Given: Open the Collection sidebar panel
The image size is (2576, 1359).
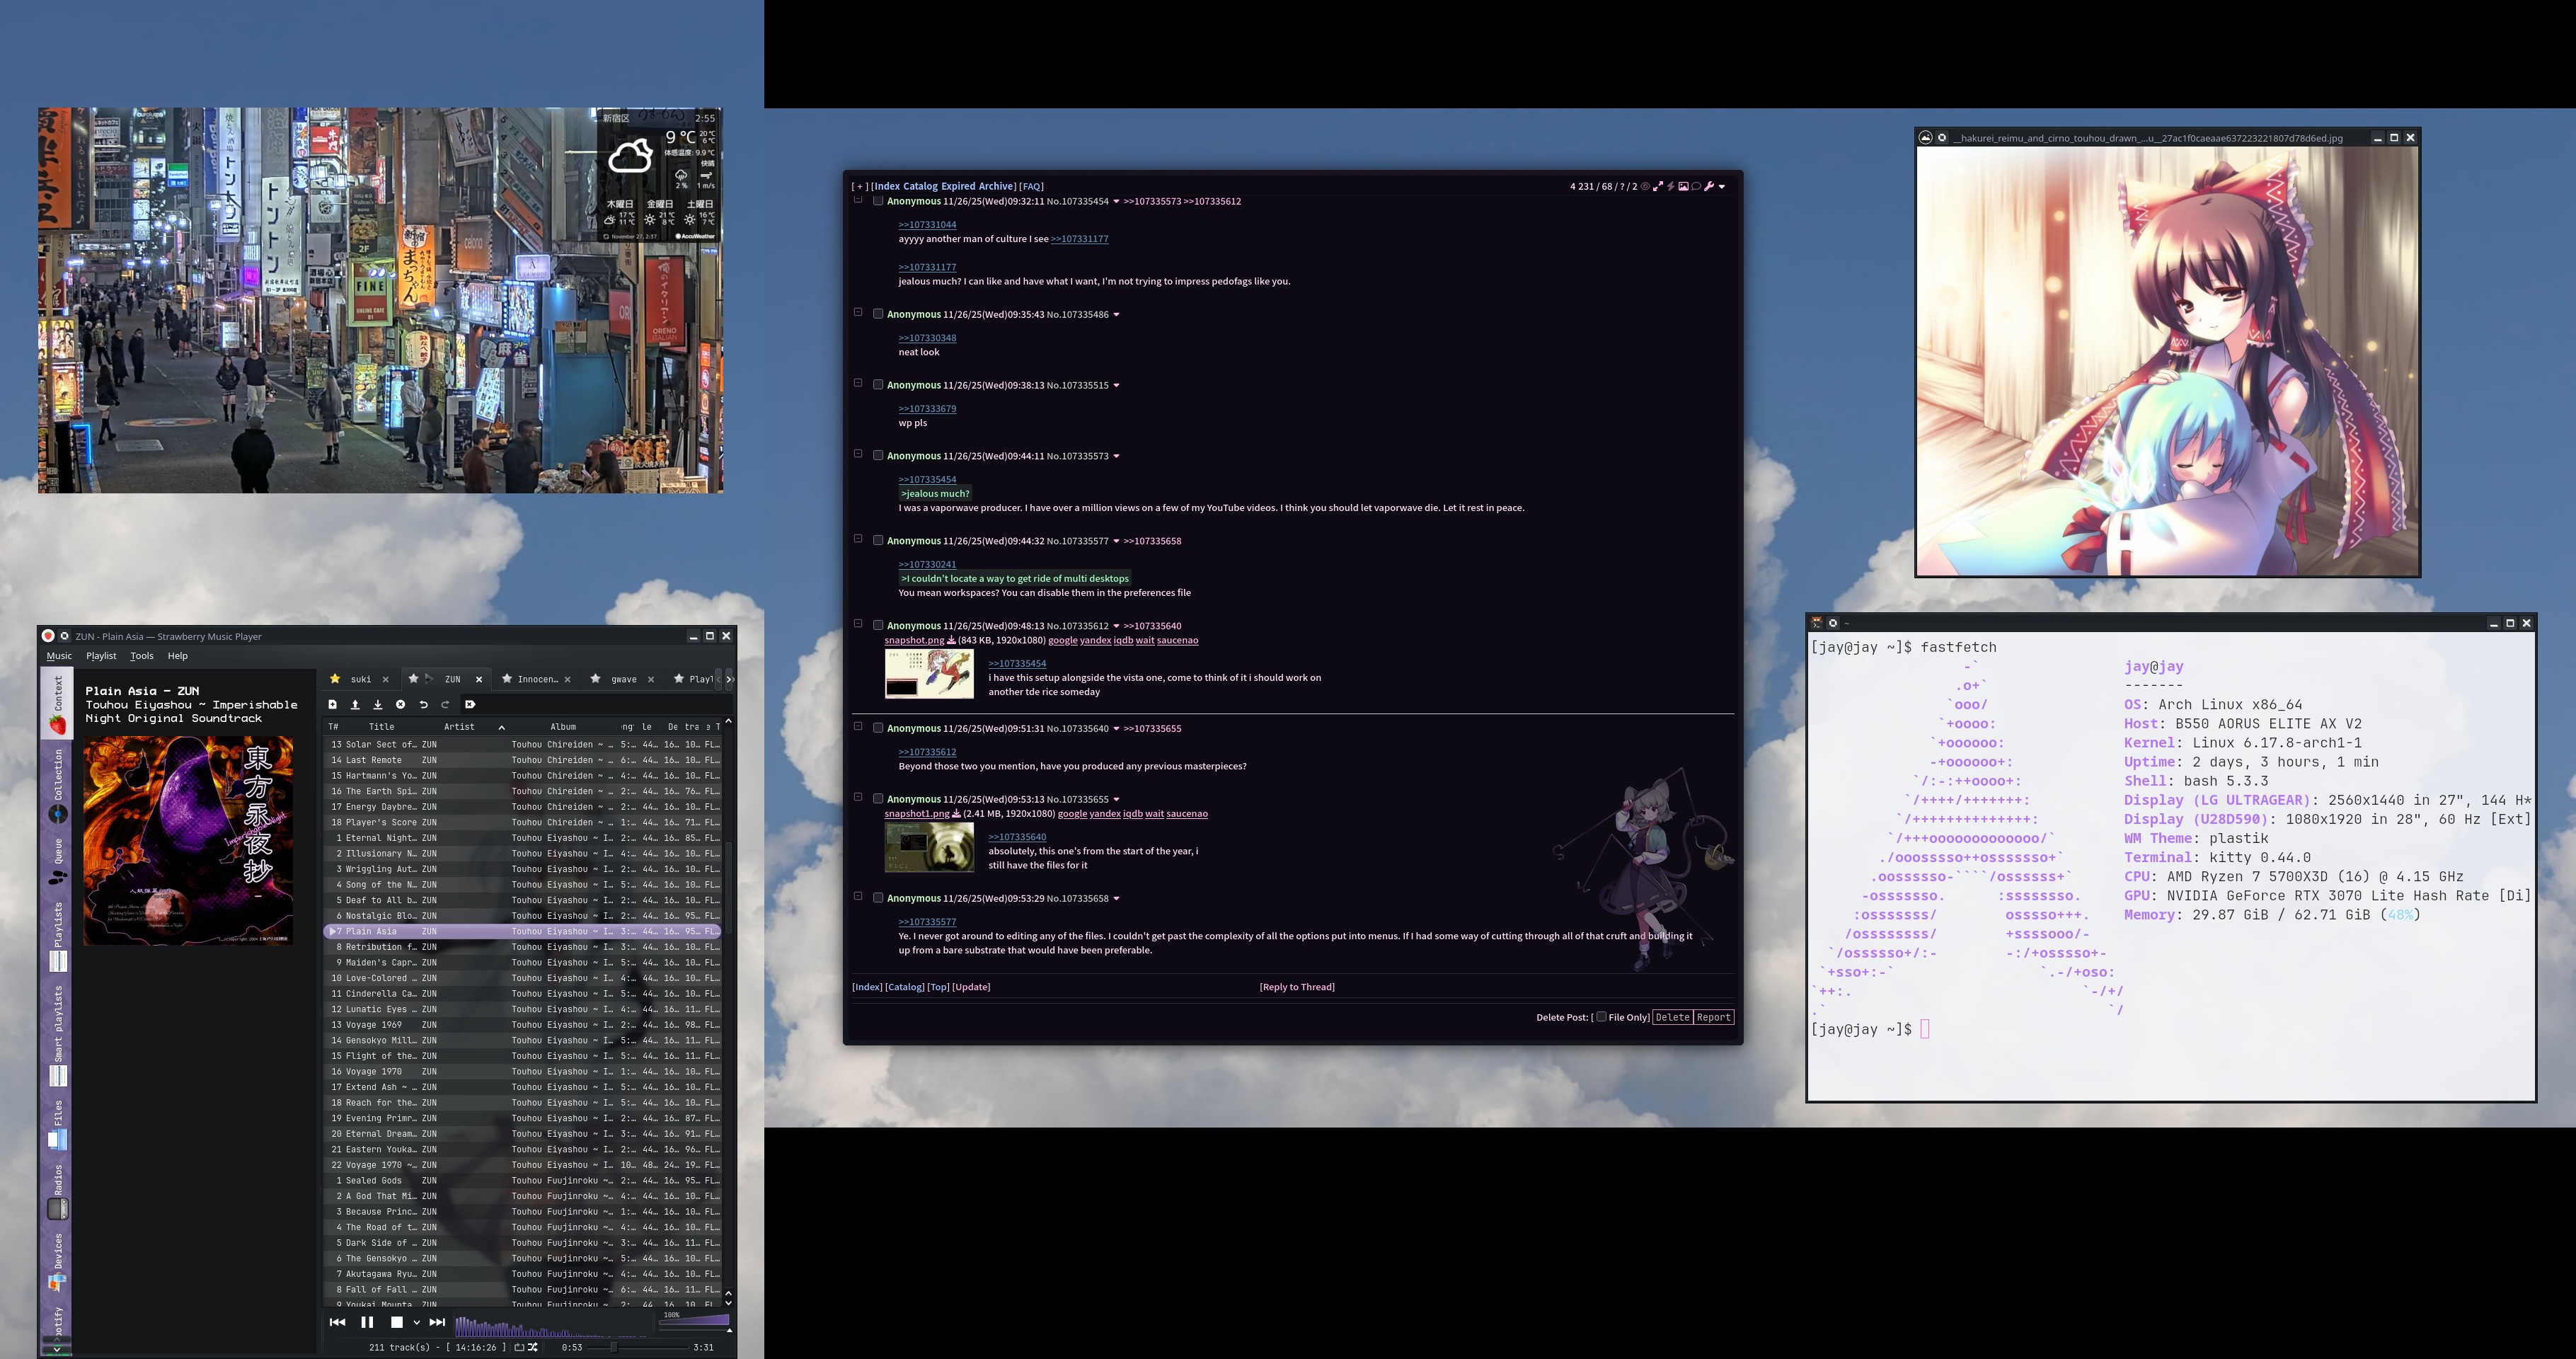Looking at the screenshot, I should click(58, 786).
